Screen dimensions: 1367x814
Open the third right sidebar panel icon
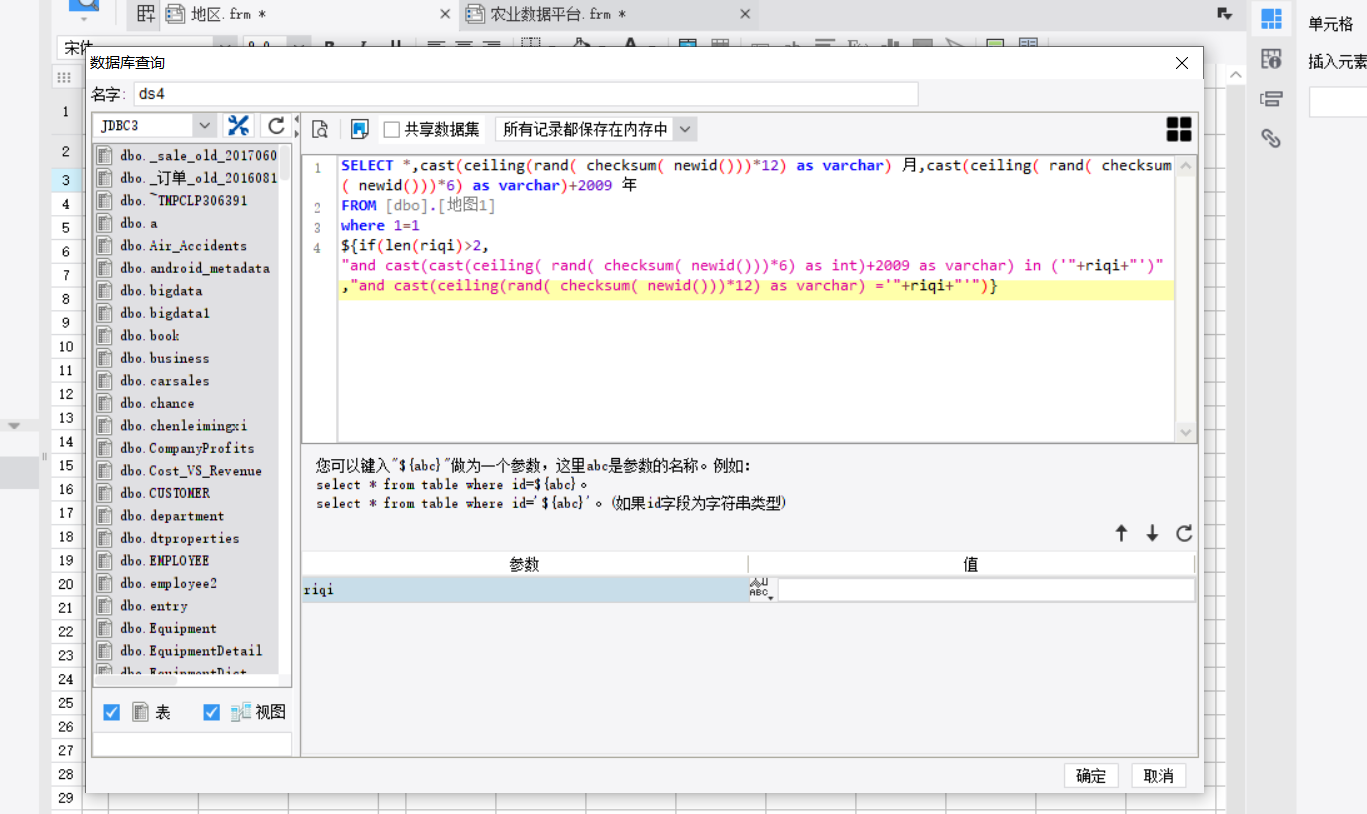coord(1271,98)
